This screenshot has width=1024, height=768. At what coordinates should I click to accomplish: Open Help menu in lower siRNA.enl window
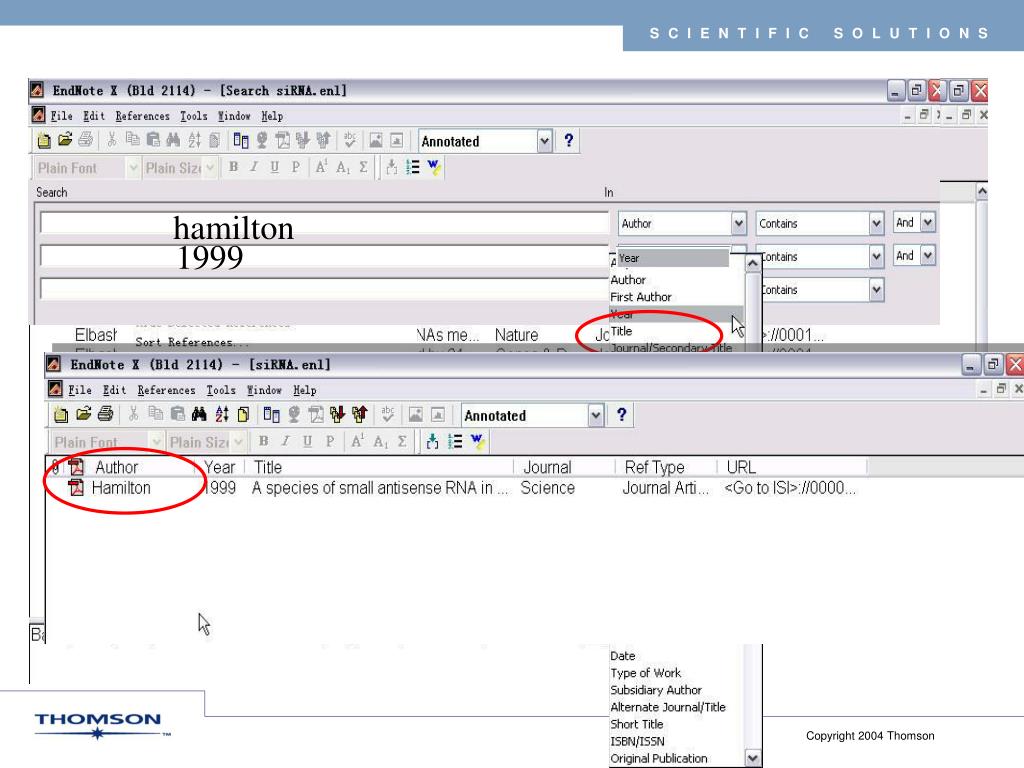click(x=305, y=390)
